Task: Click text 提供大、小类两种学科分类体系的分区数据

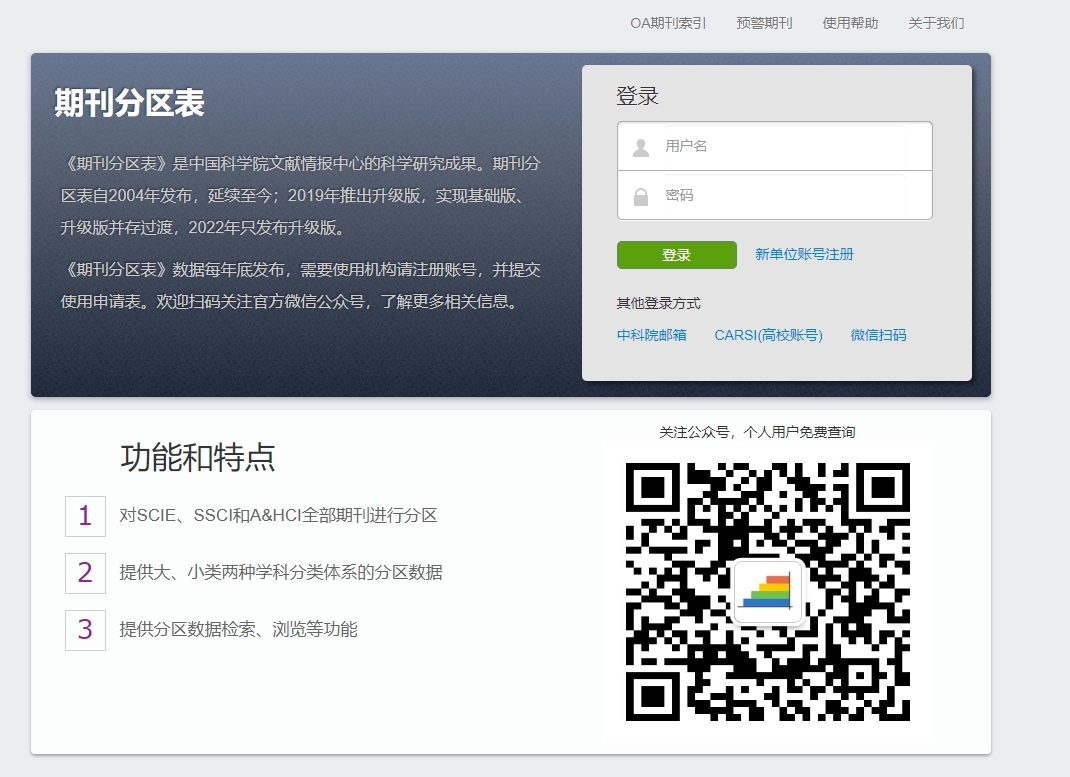Action: (281, 572)
